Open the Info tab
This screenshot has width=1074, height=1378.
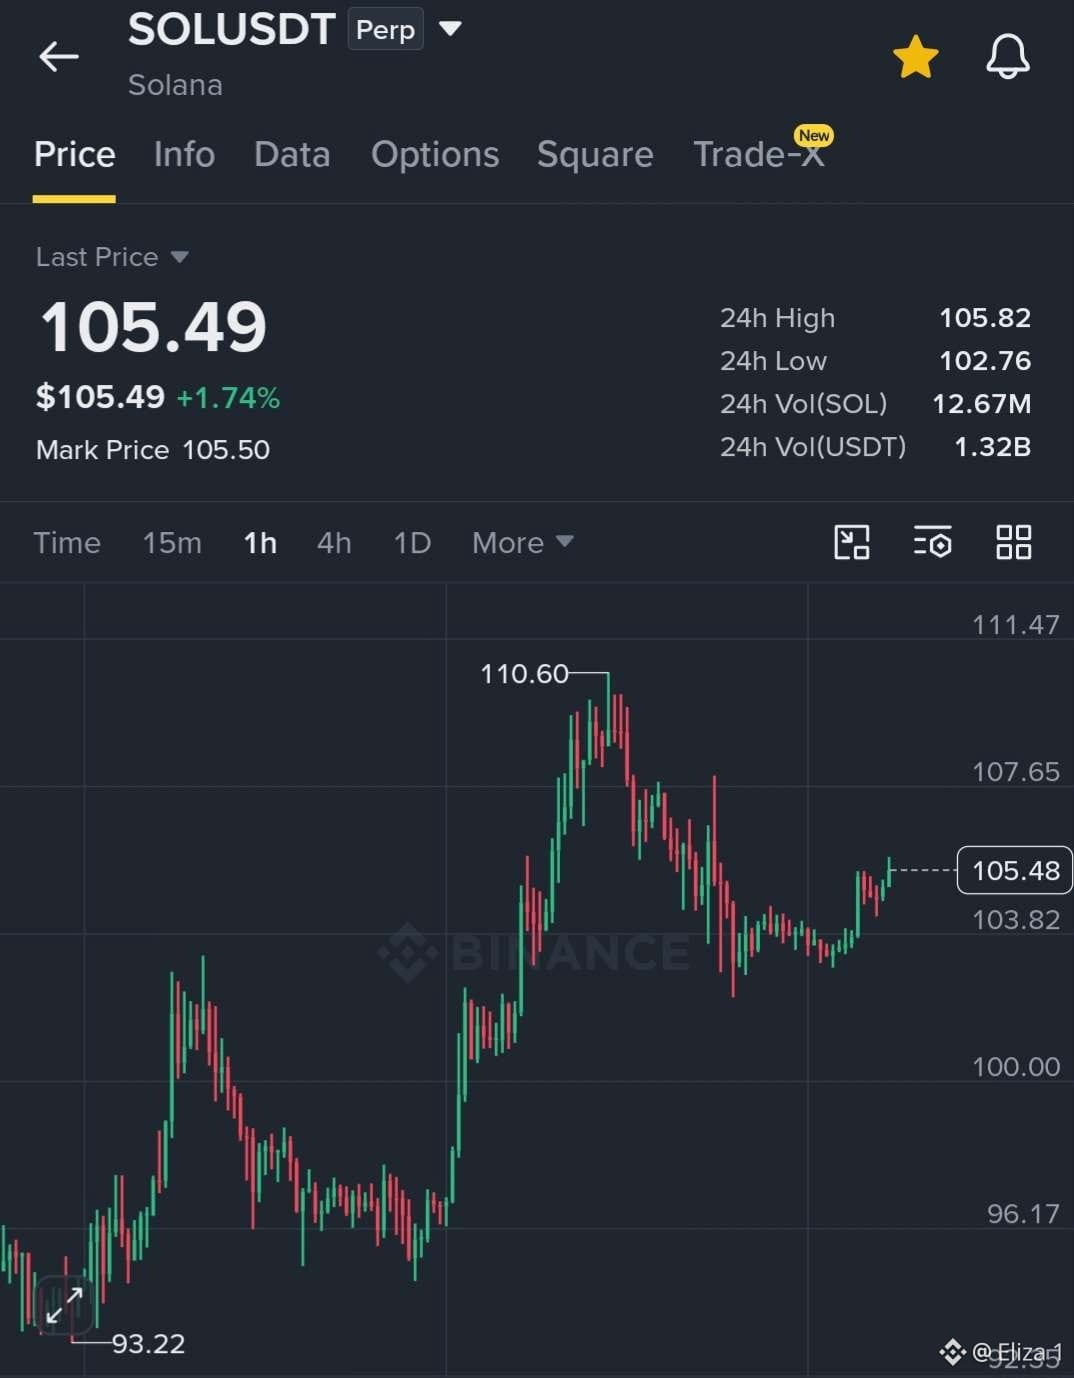point(184,155)
